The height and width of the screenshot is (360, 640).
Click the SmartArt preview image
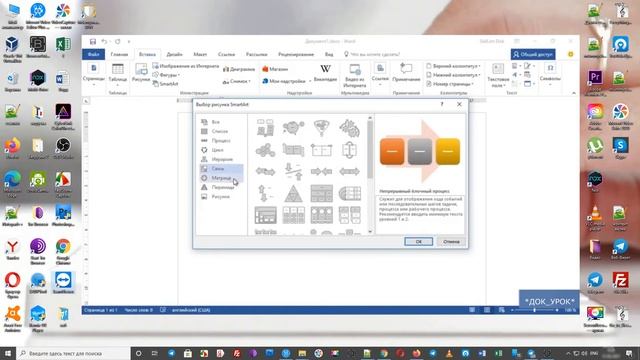[x=420, y=151]
